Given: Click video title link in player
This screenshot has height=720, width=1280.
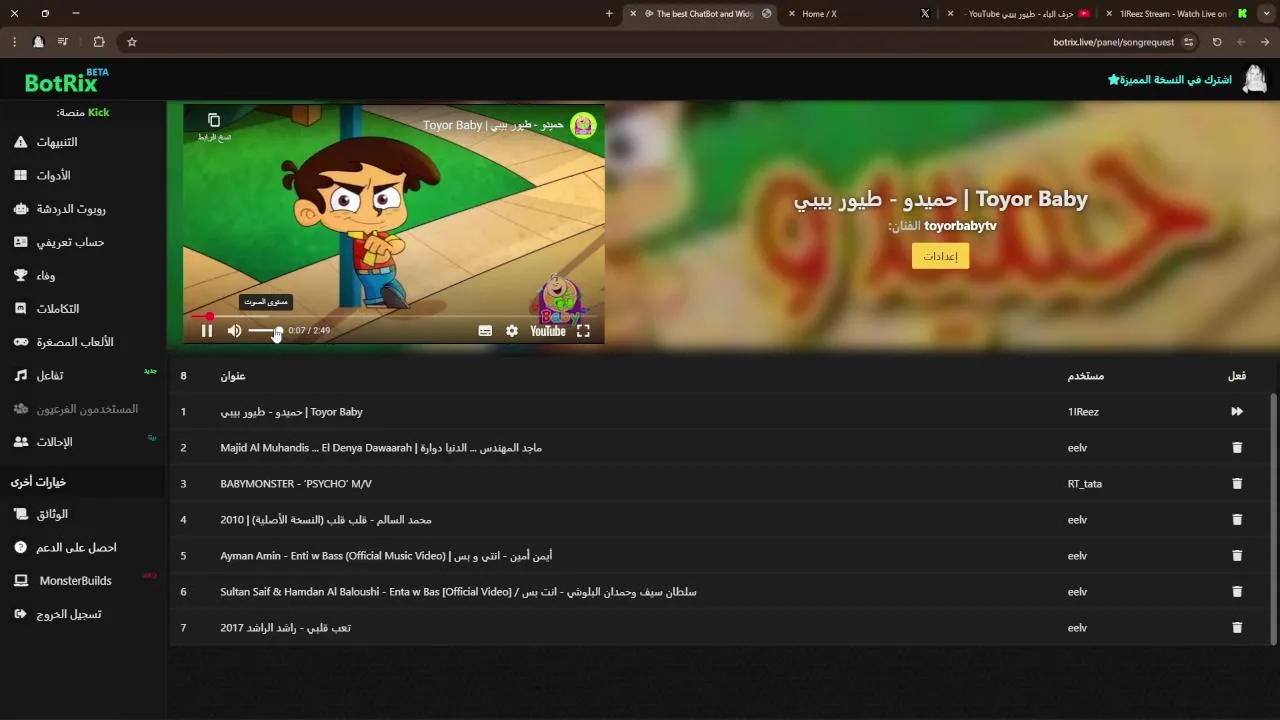Looking at the screenshot, I should [x=492, y=125].
